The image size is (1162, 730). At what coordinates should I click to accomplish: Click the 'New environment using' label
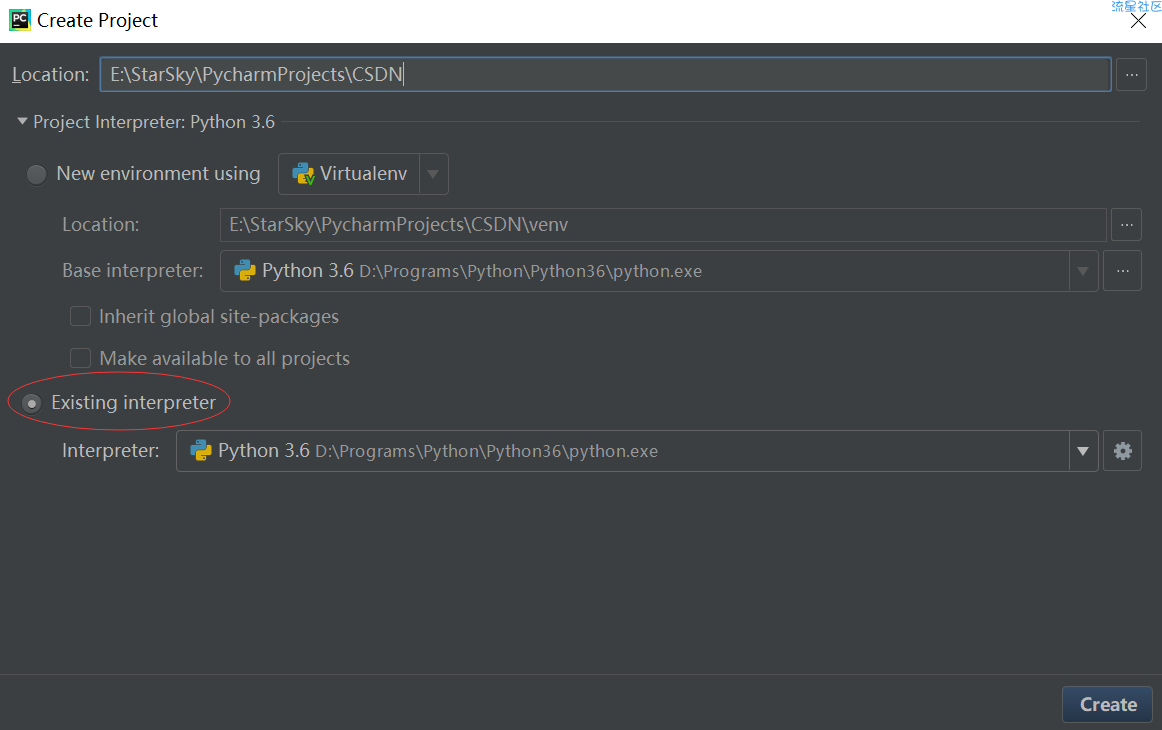coord(159,173)
